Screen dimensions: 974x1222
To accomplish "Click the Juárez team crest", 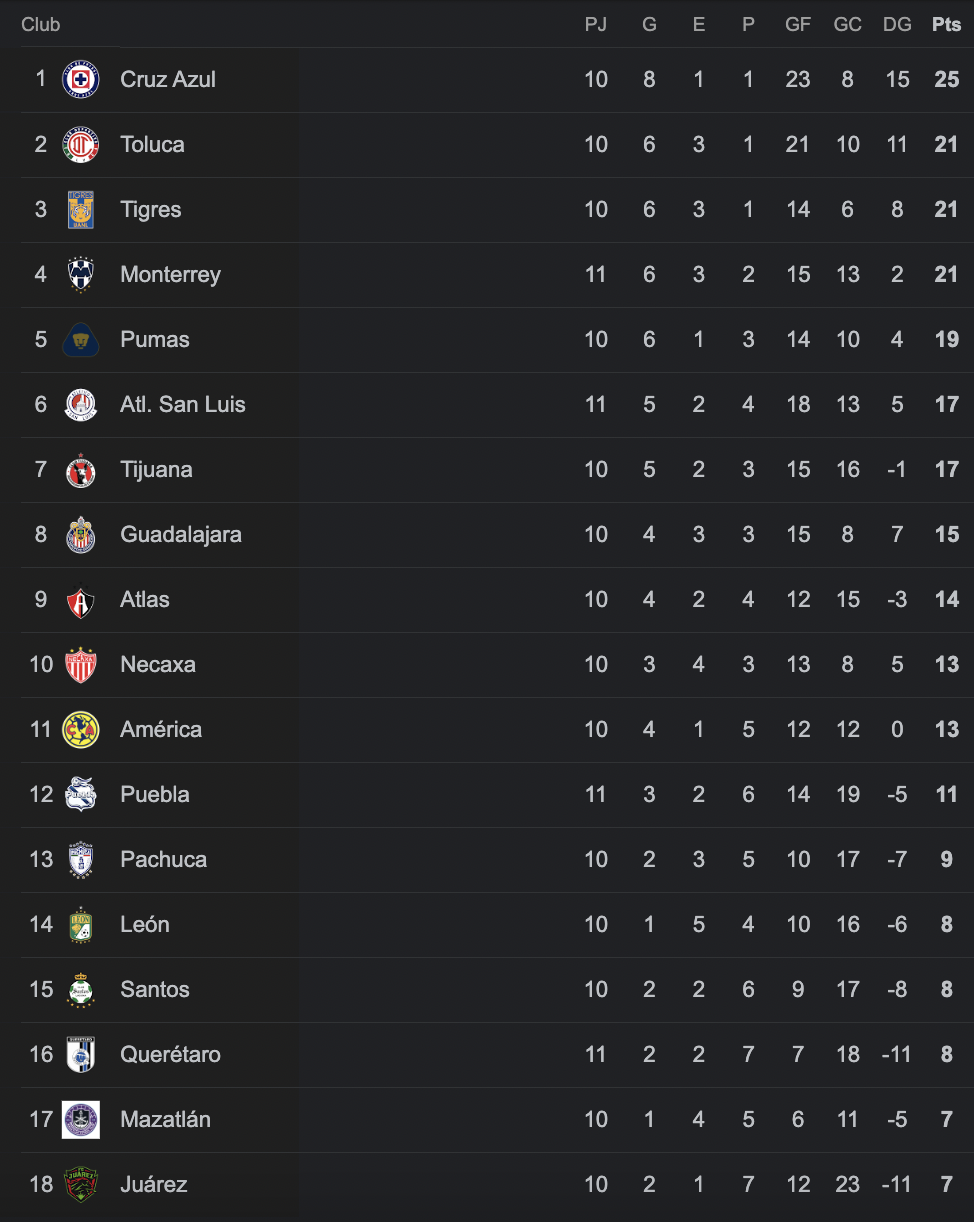I will coord(81,1185).
